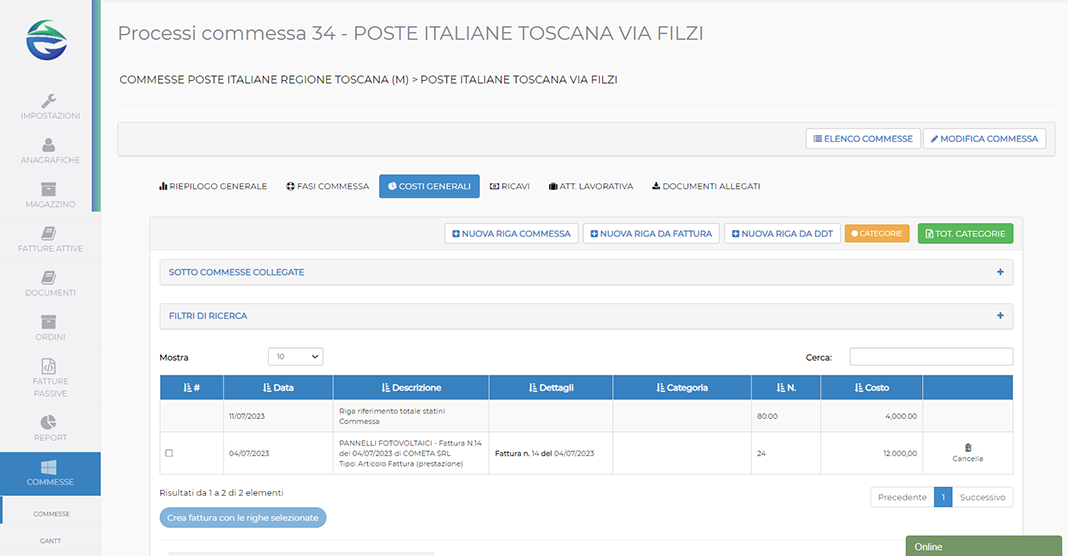The height and width of the screenshot is (556, 1068).
Task: Click Riga riferimento totale statini description
Action: (x=392, y=416)
